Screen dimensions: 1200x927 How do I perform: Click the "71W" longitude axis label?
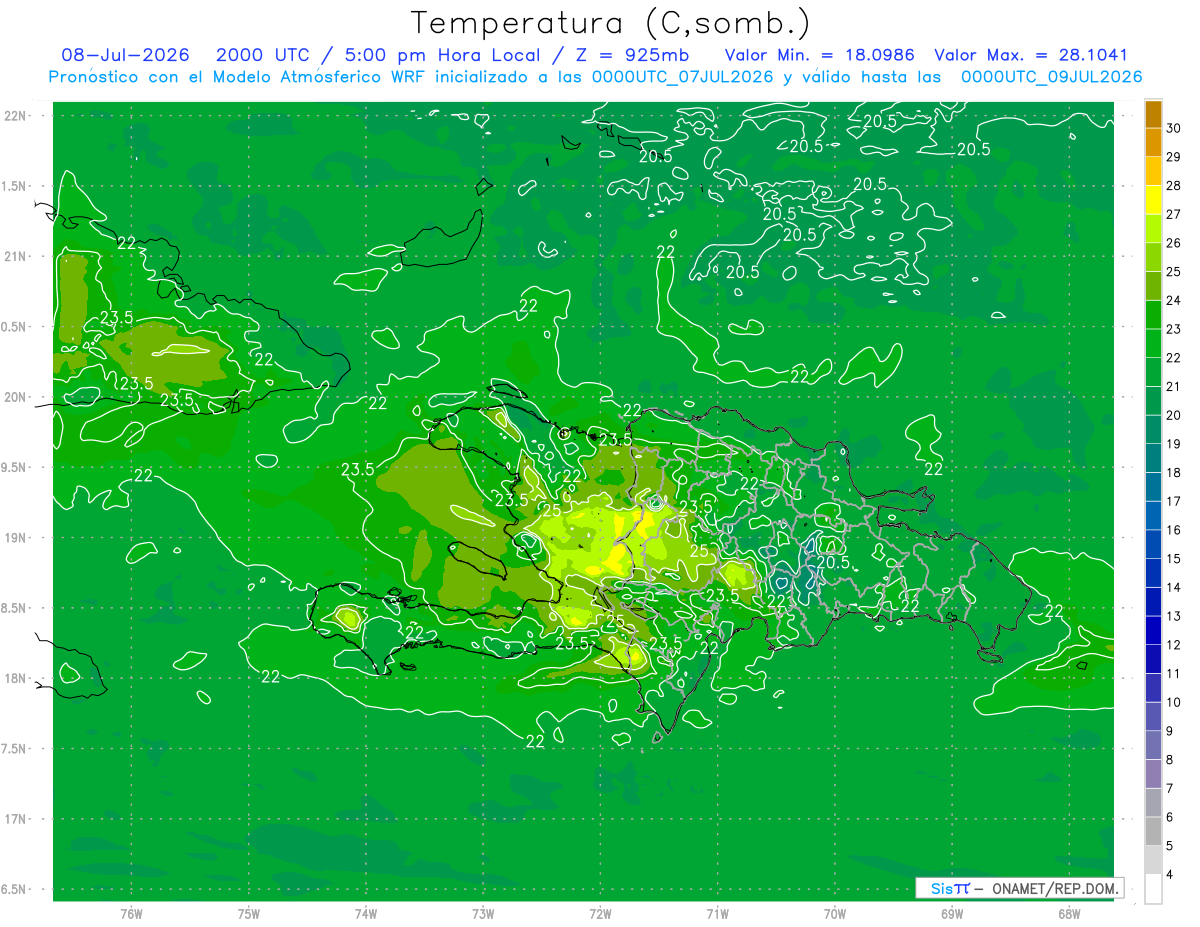tap(717, 914)
